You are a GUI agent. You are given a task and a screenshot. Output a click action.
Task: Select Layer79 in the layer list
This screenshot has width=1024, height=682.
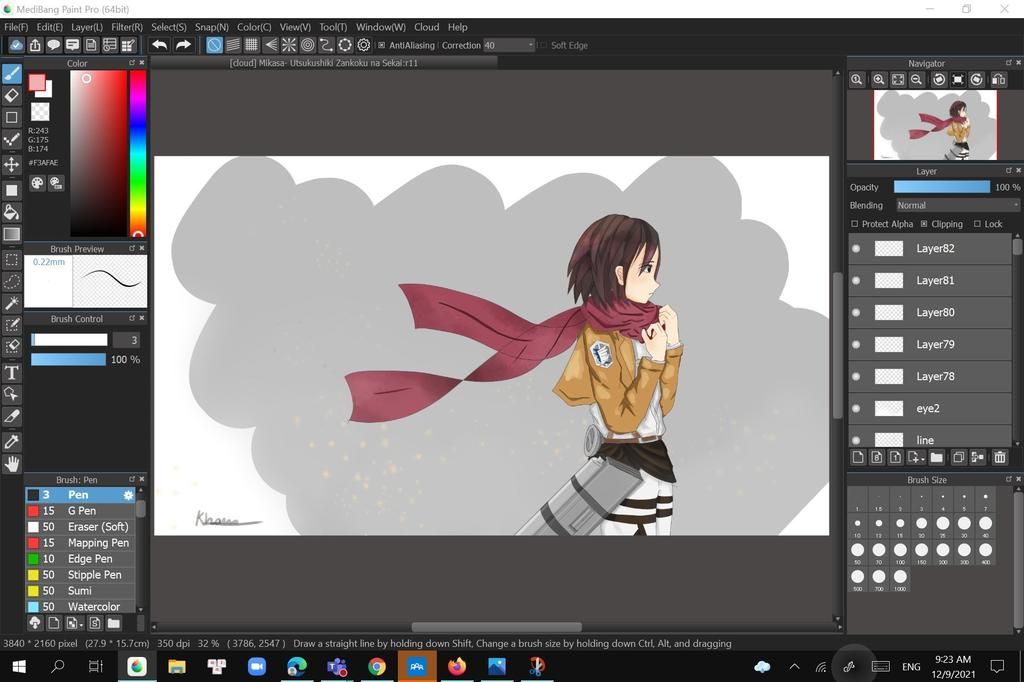[x=930, y=344]
